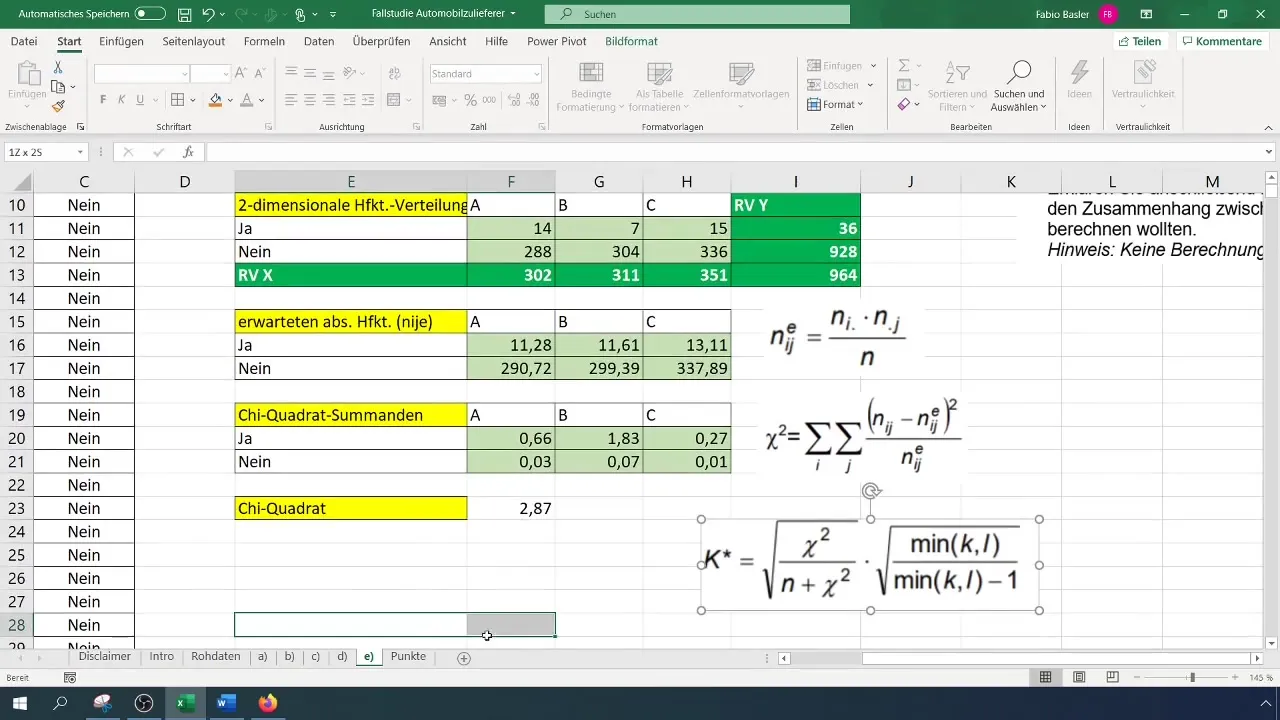The image size is (1280, 720).
Task: Click the percent style icon
Action: pos(470,100)
